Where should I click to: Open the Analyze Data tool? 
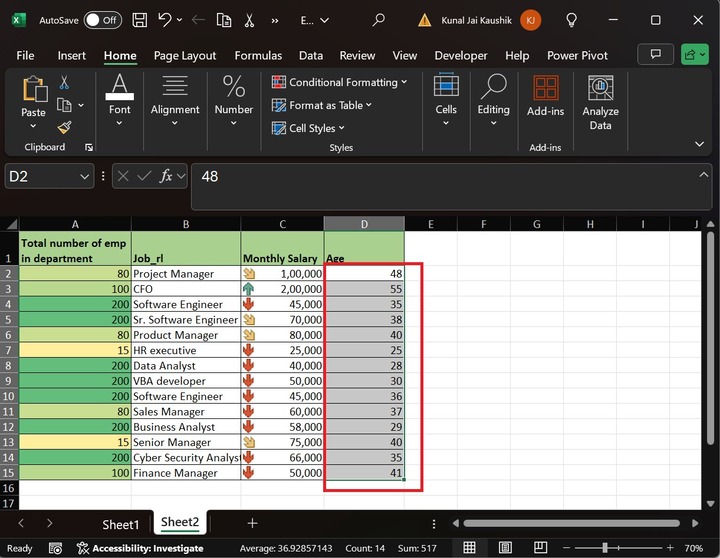(x=600, y=103)
